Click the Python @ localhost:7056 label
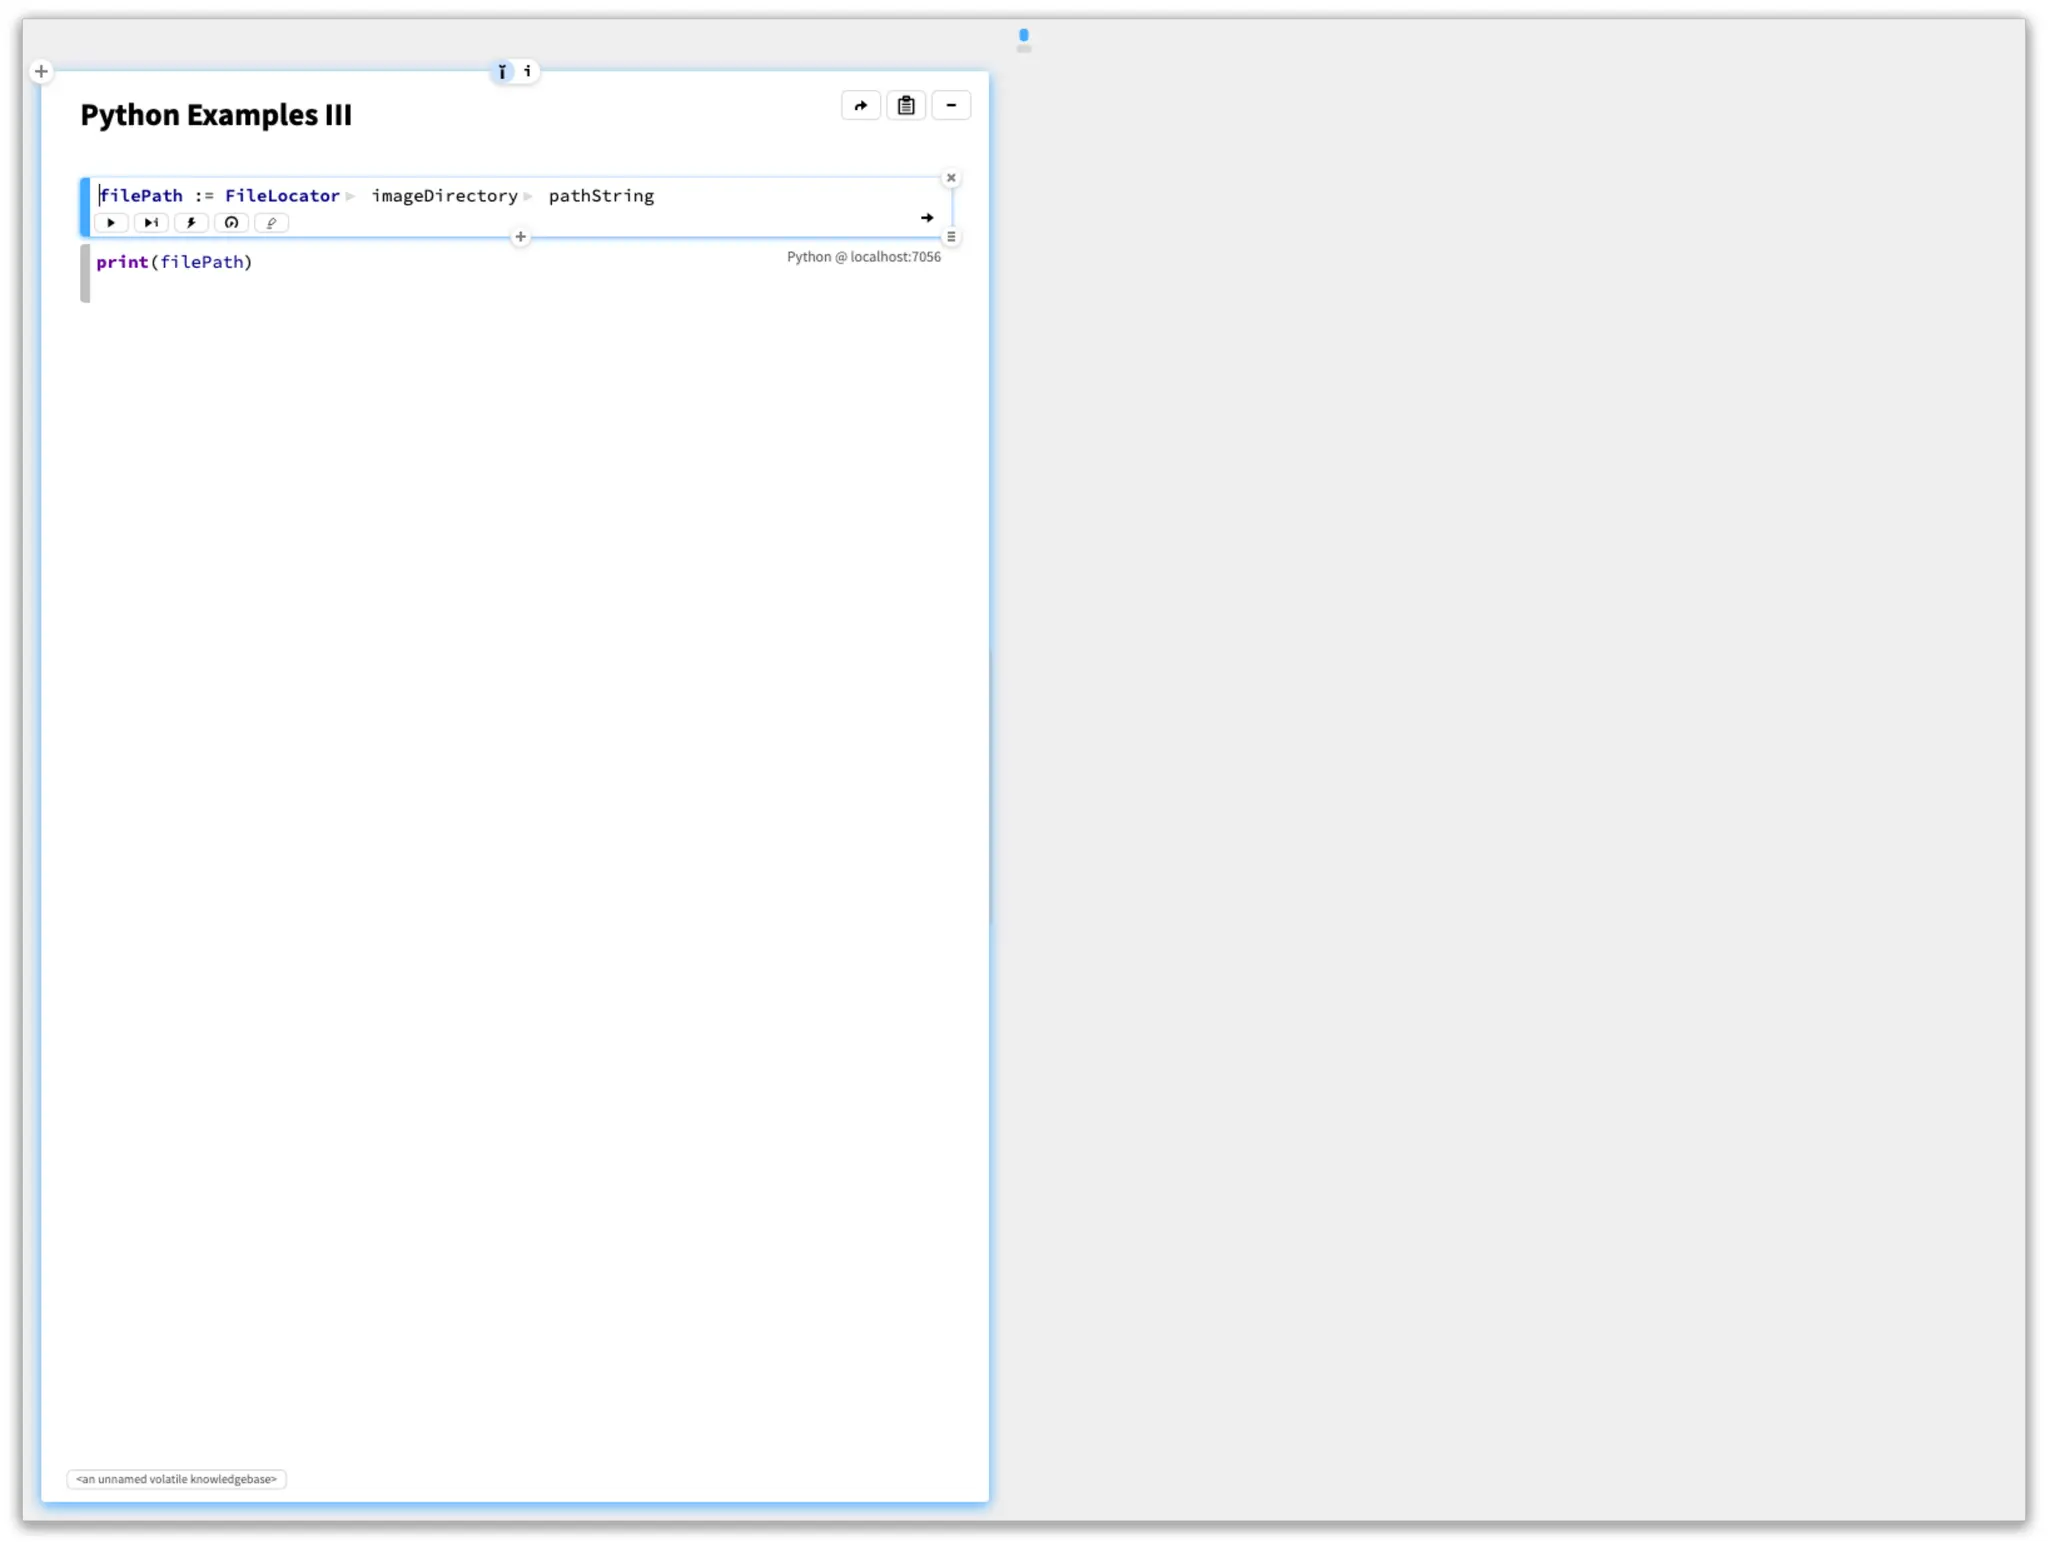 point(863,257)
